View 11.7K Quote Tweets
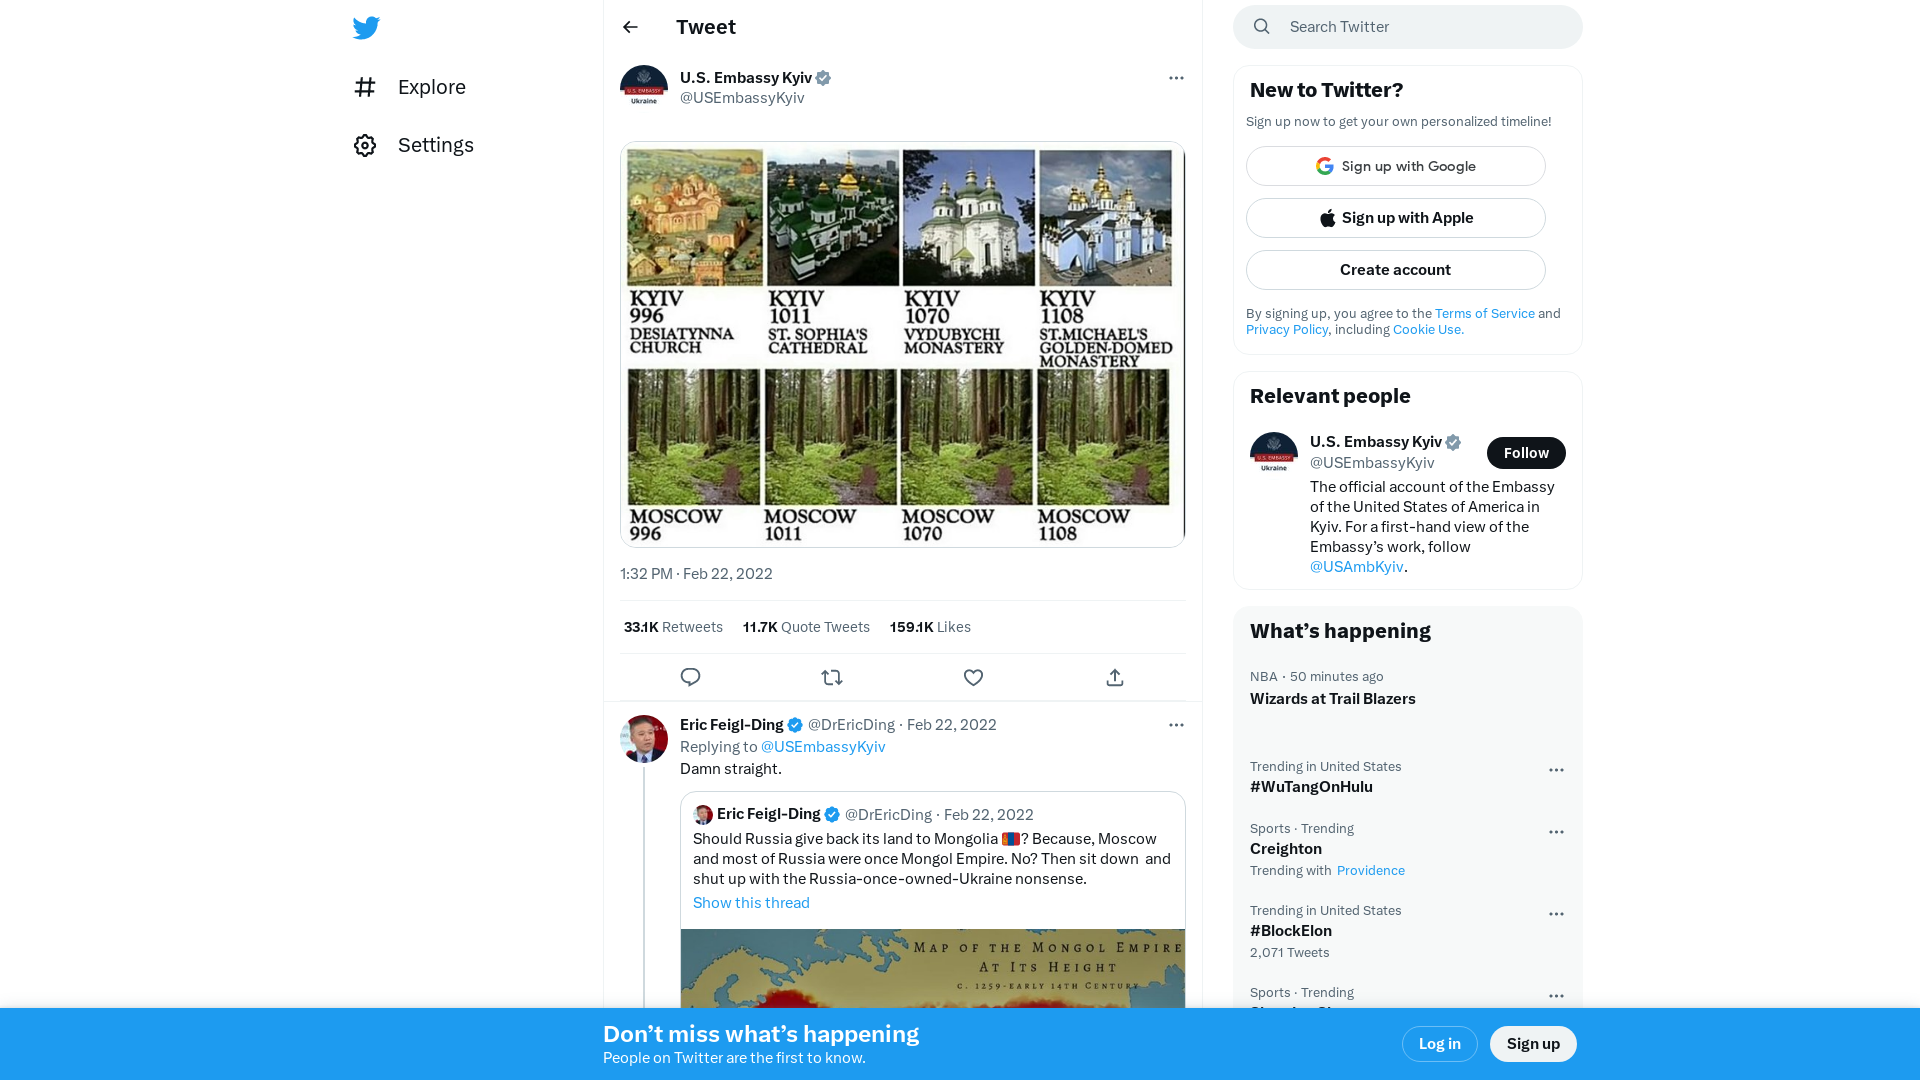This screenshot has height=1080, width=1920. pos(806,627)
